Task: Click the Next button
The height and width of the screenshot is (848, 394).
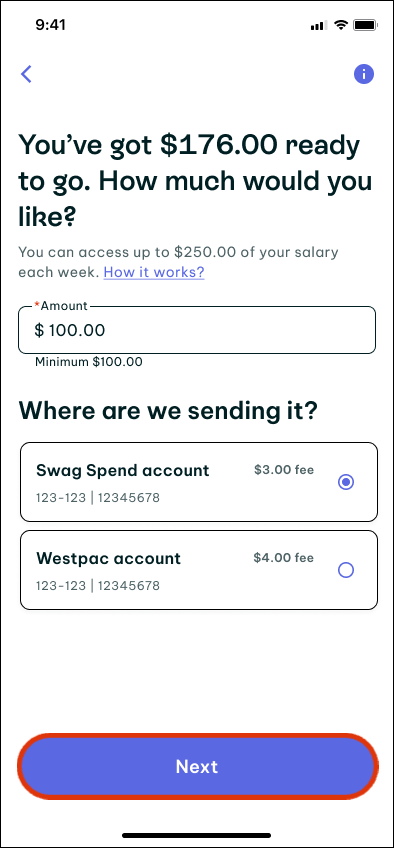Action: 197,766
